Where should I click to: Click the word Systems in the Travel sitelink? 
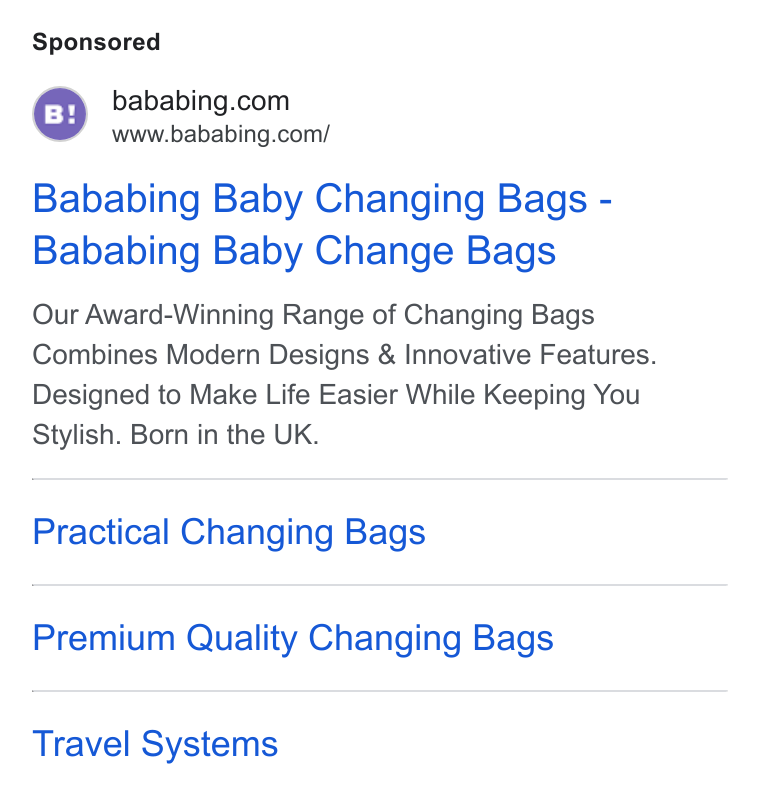(209, 746)
